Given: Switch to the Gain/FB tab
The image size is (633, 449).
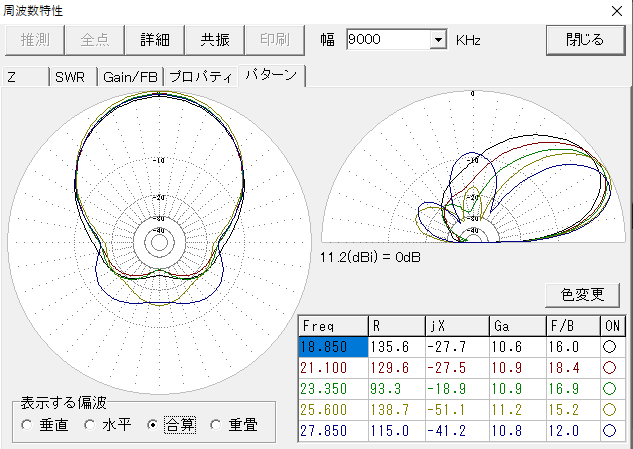Looking at the screenshot, I should [x=130, y=77].
